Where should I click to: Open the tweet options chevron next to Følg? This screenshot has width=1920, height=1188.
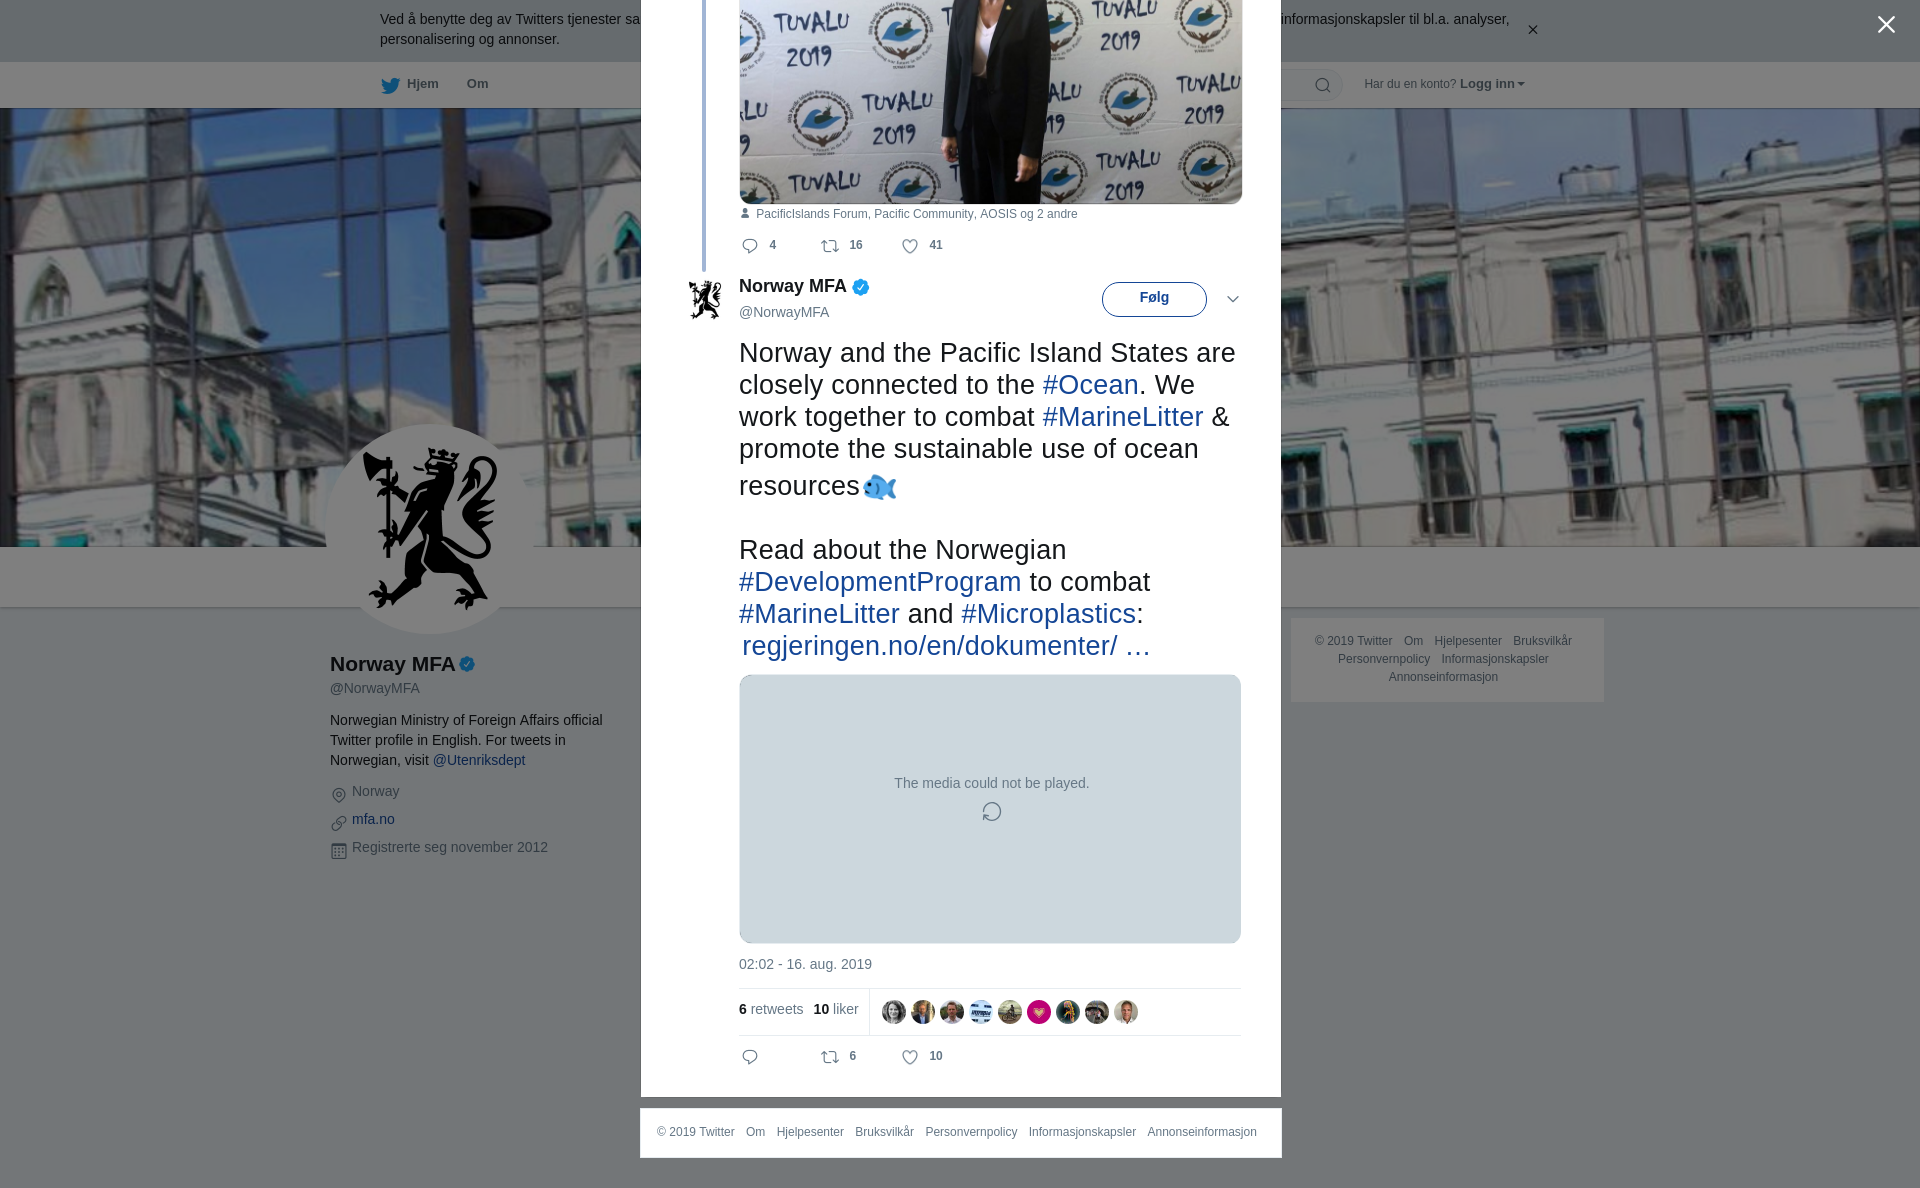(x=1232, y=299)
